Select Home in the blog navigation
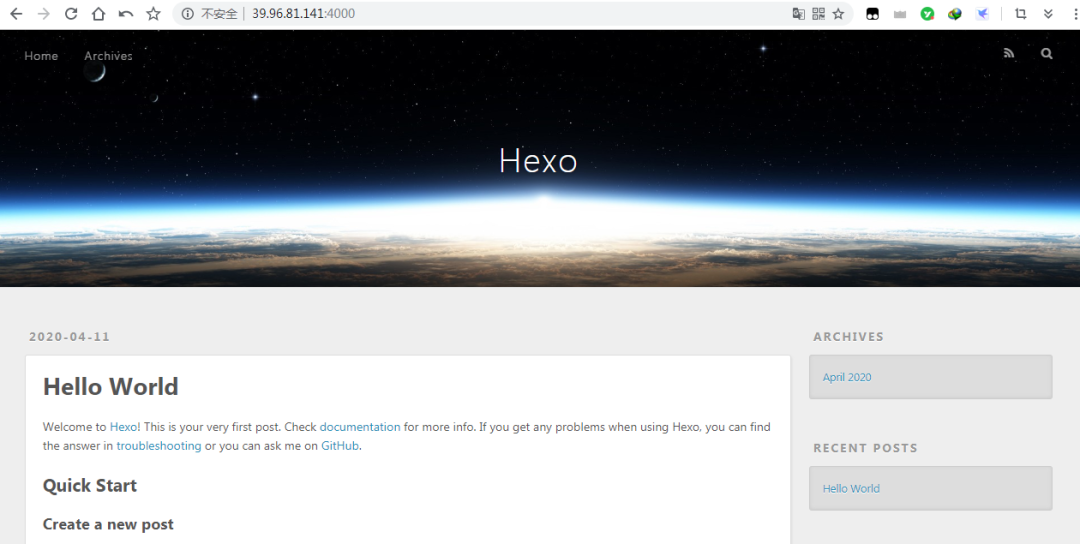Image resolution: width=1080 pixels, height=544 pixels. pyautogui.click(x=41, y=56)
